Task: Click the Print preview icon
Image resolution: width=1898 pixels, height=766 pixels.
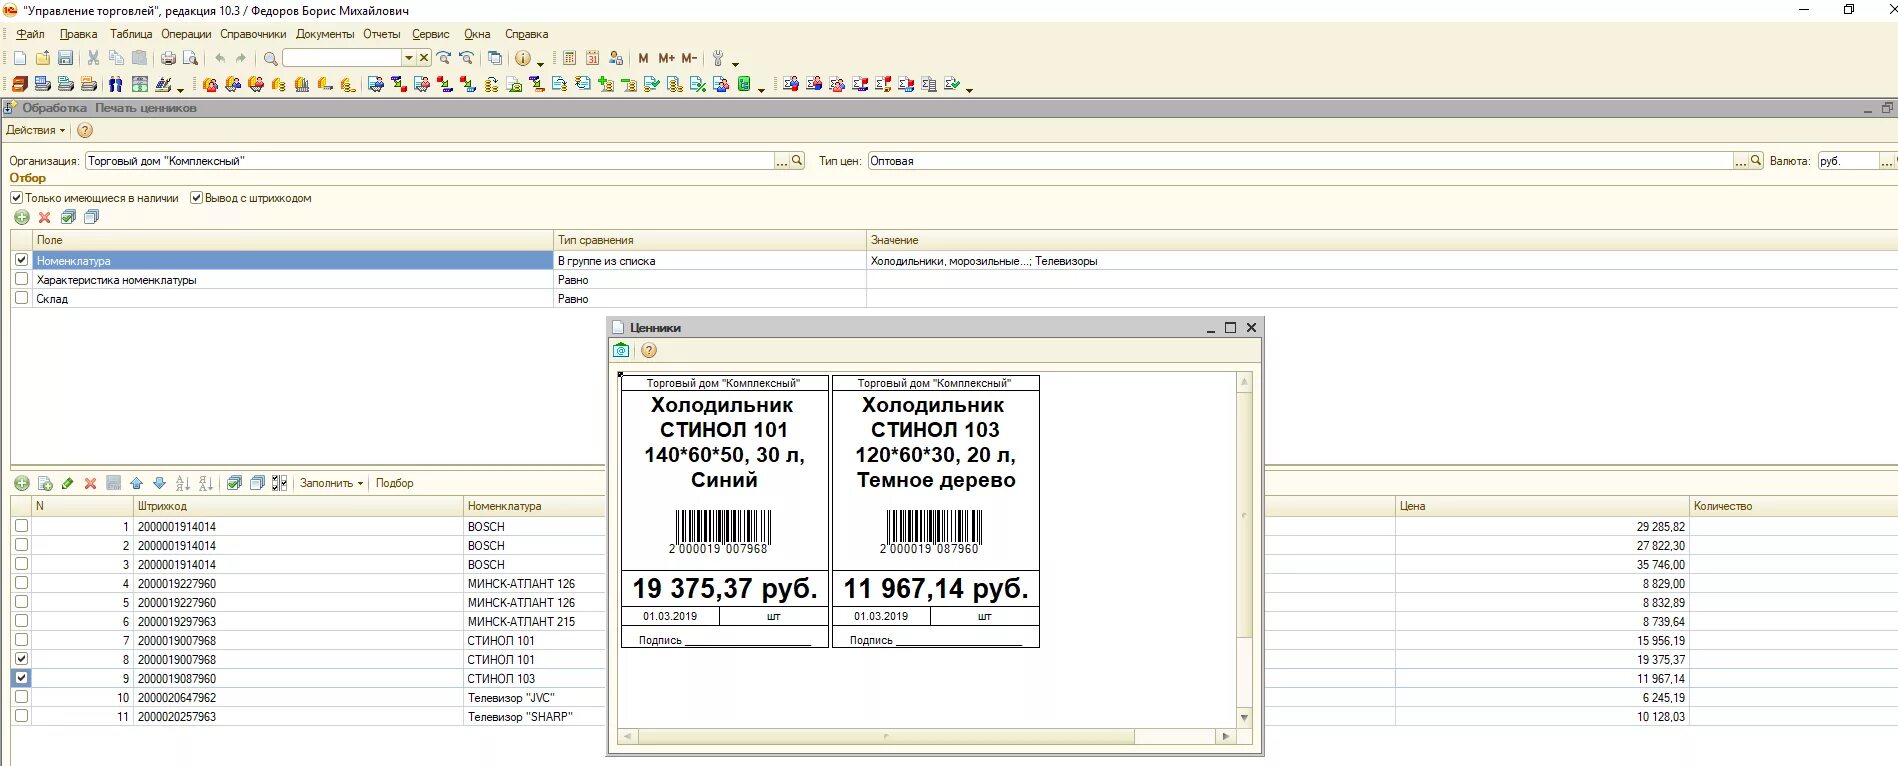Action: [190, 59]
